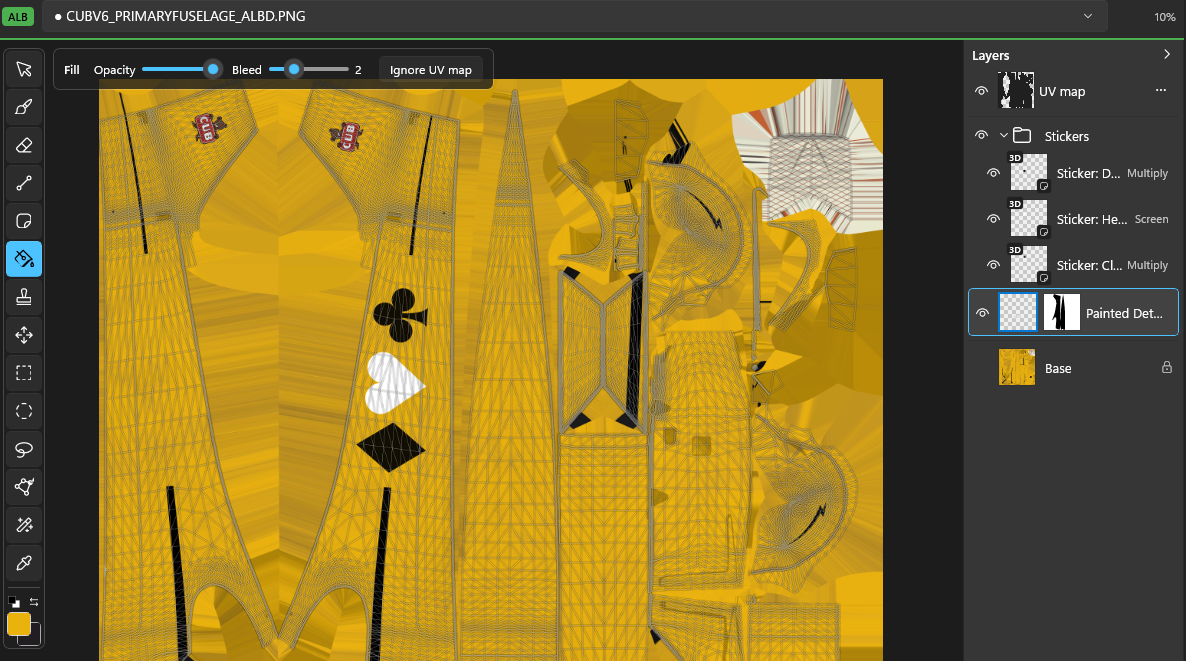Click the 10% zoom level
The width and height of the screenshot is (1186, 661).
coord(1165,17)
